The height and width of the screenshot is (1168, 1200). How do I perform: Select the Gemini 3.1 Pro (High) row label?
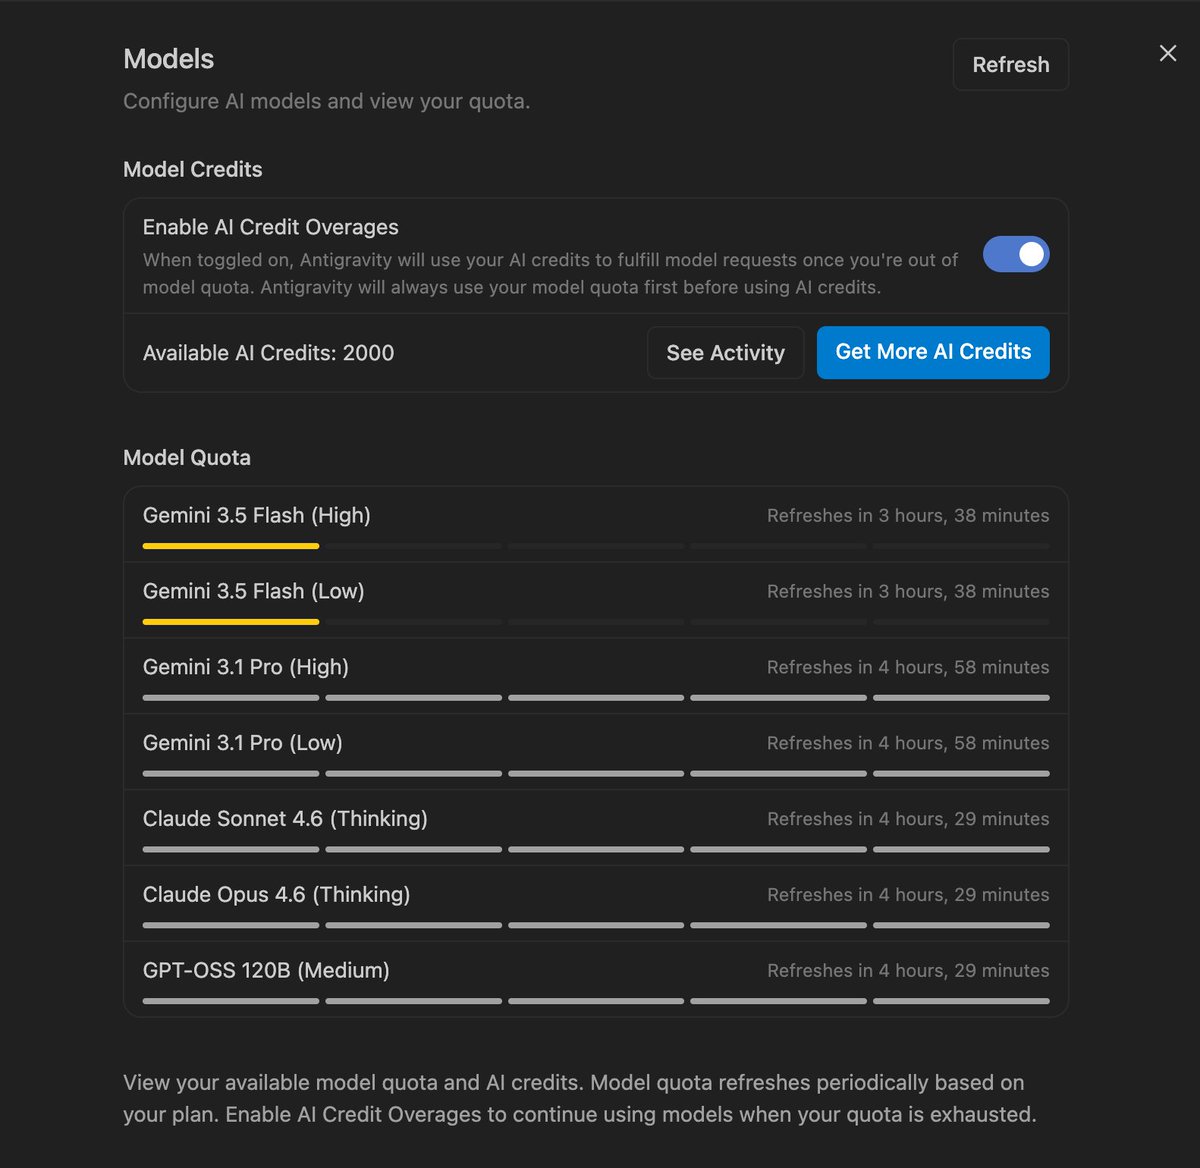246,667
